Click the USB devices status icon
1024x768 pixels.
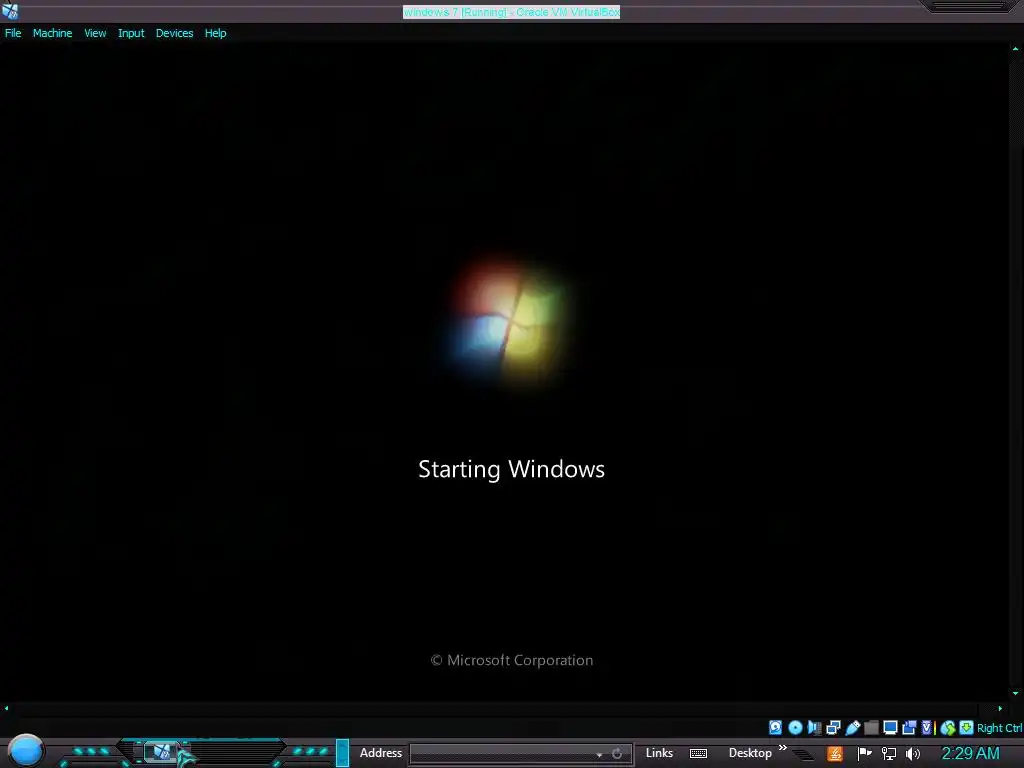click(x=853, y=728)
